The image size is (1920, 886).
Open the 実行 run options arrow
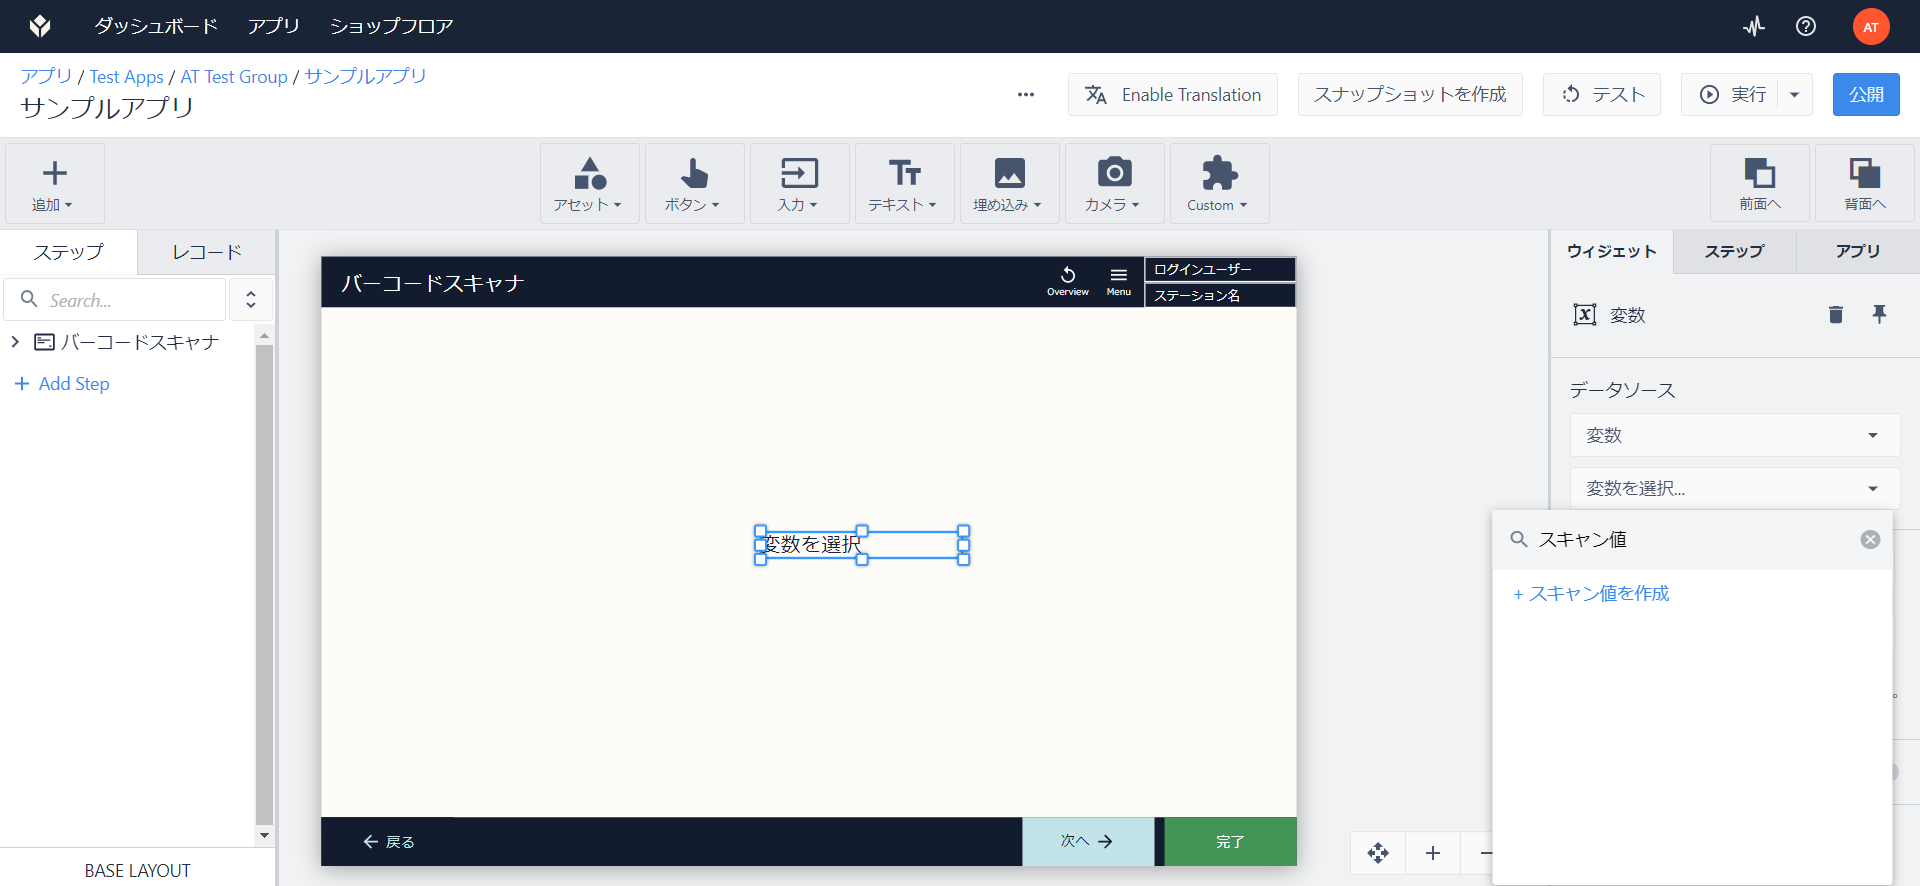click(1794, 95)
